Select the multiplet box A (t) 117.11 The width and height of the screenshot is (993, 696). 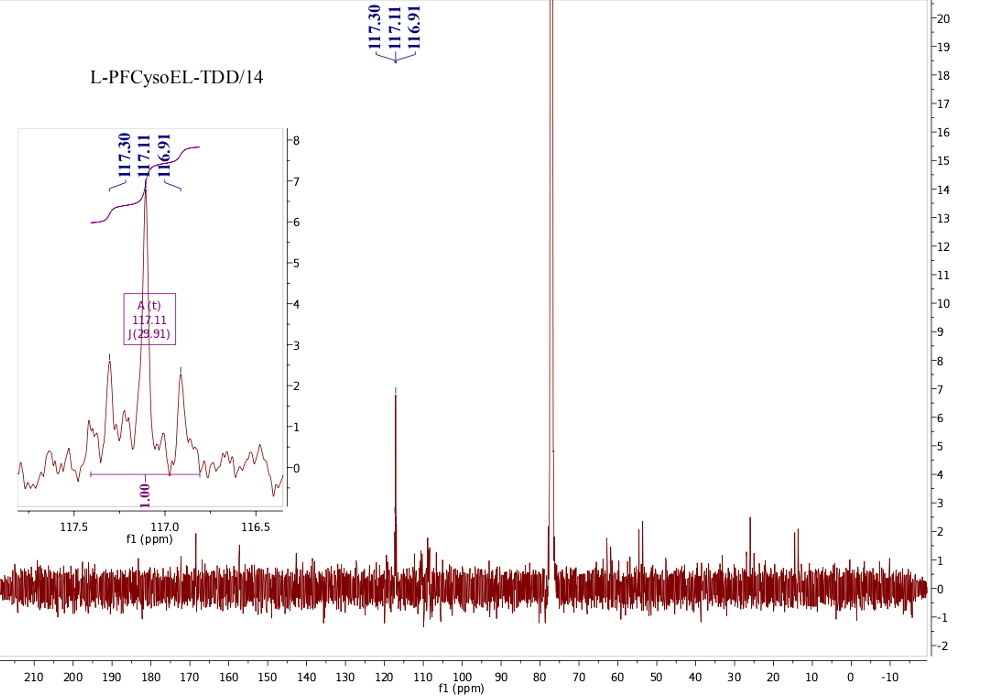(x=149, y=319)
